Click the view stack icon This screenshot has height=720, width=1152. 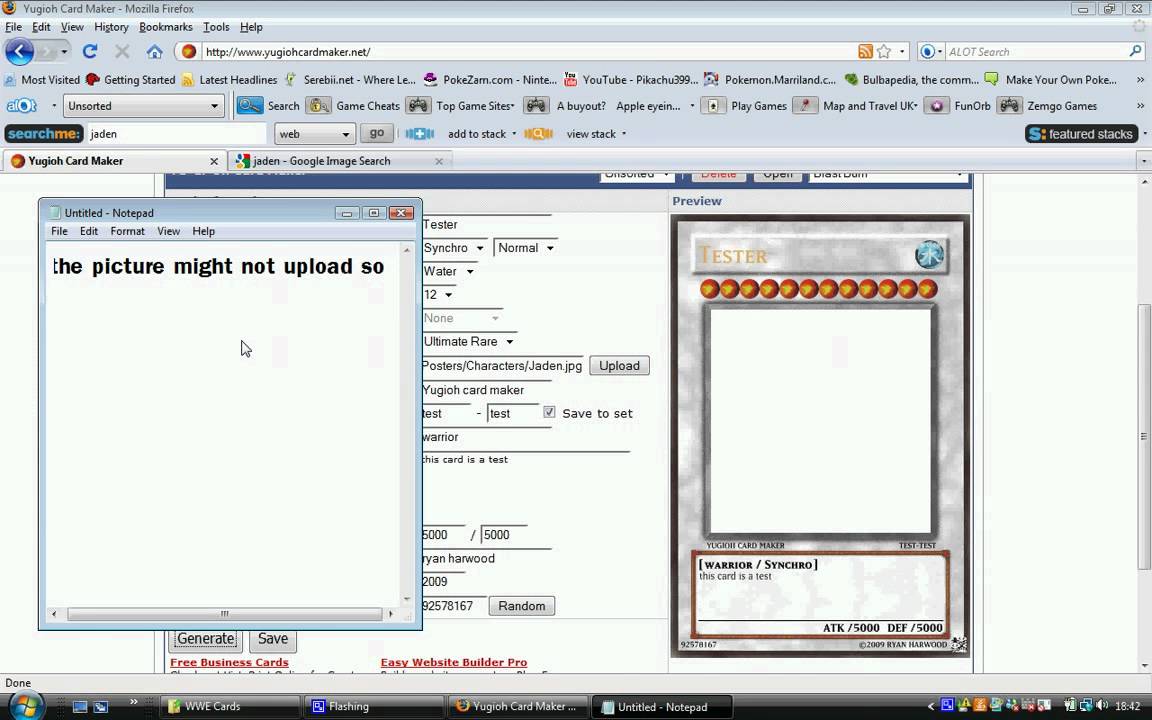[539, 134]
